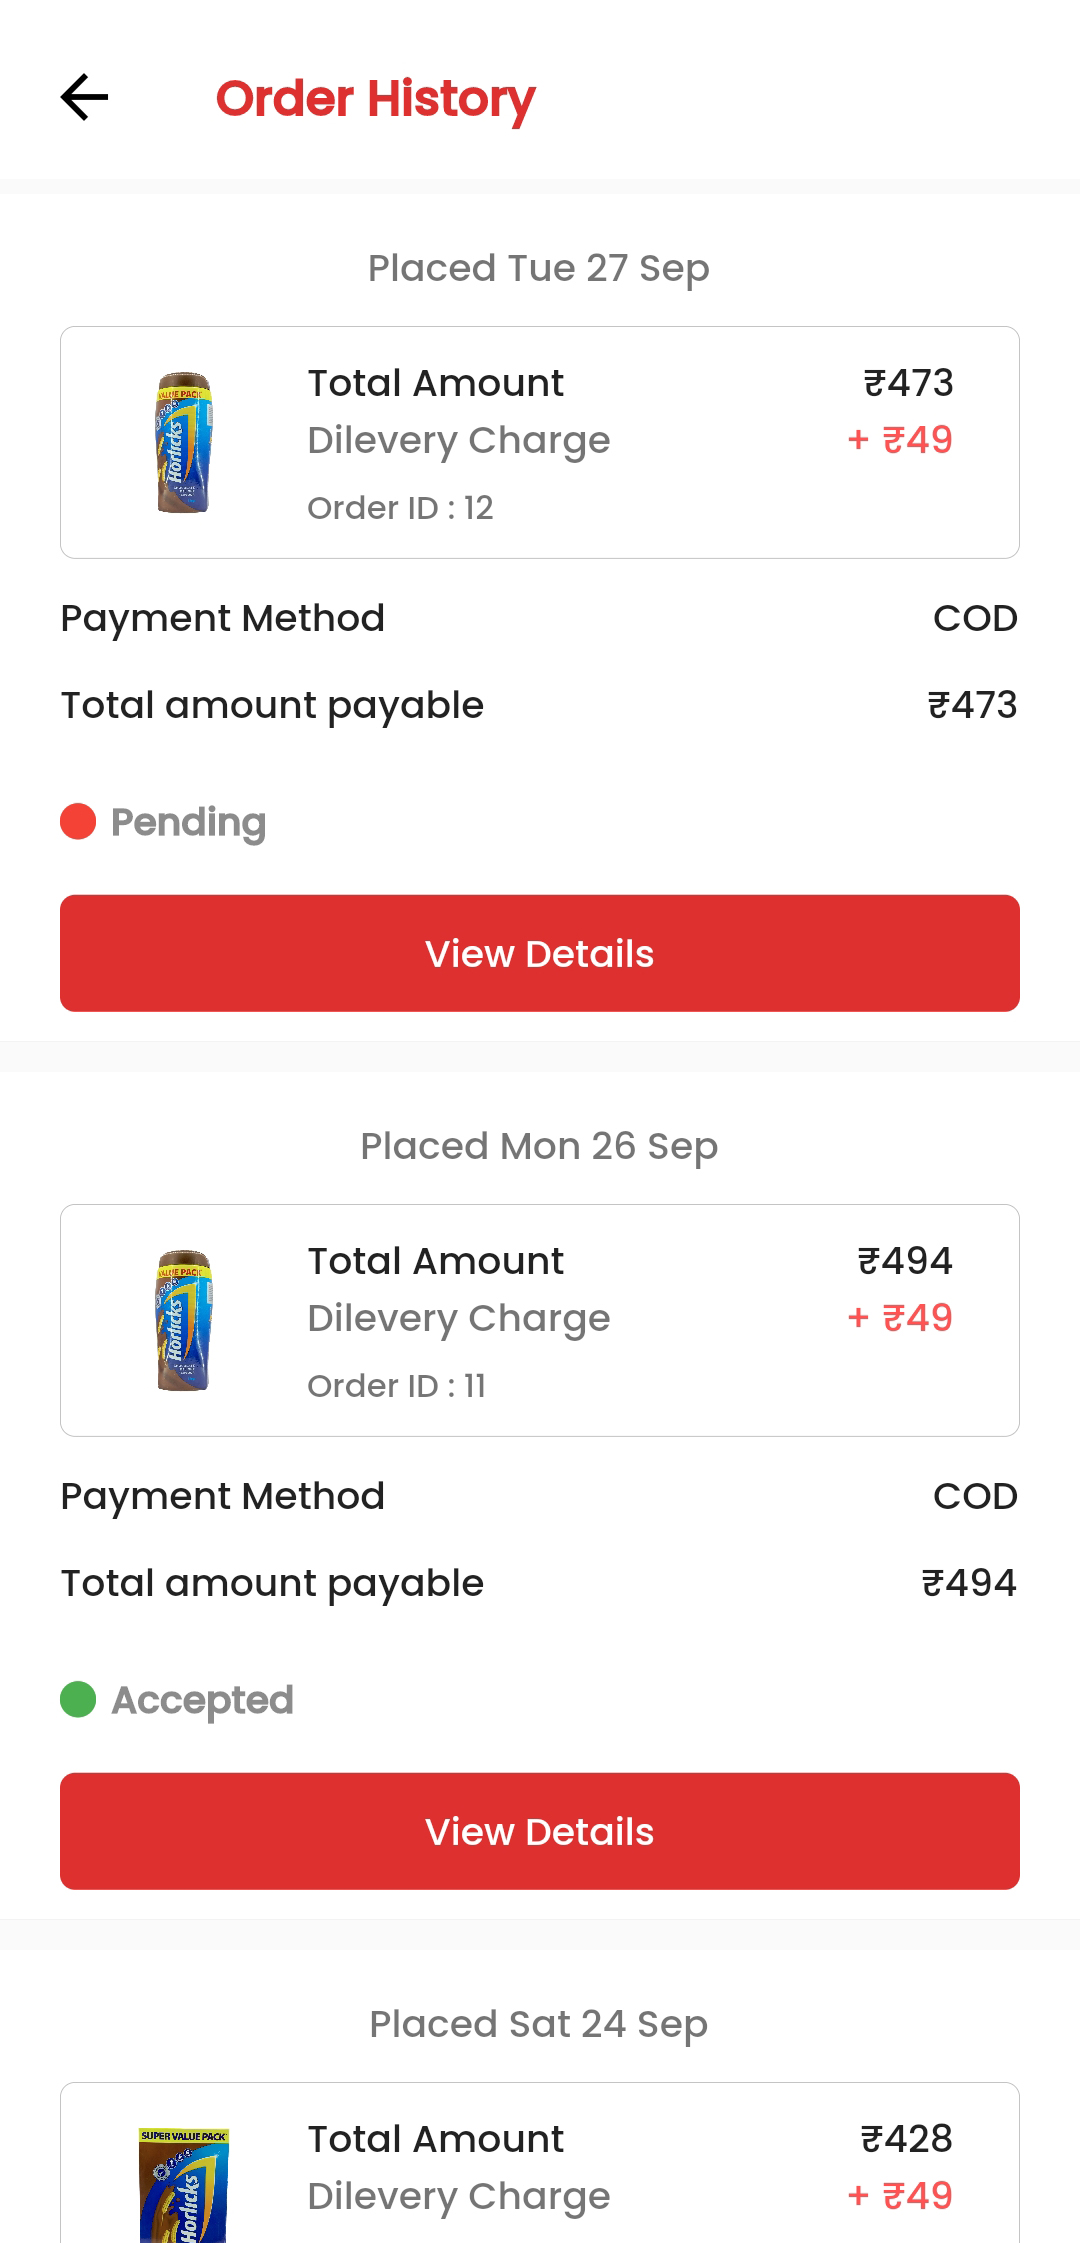Open Horlicks thumbnail in order 11
1080x2243 pixels.
pyautogui.click(x=184, y=1320)
